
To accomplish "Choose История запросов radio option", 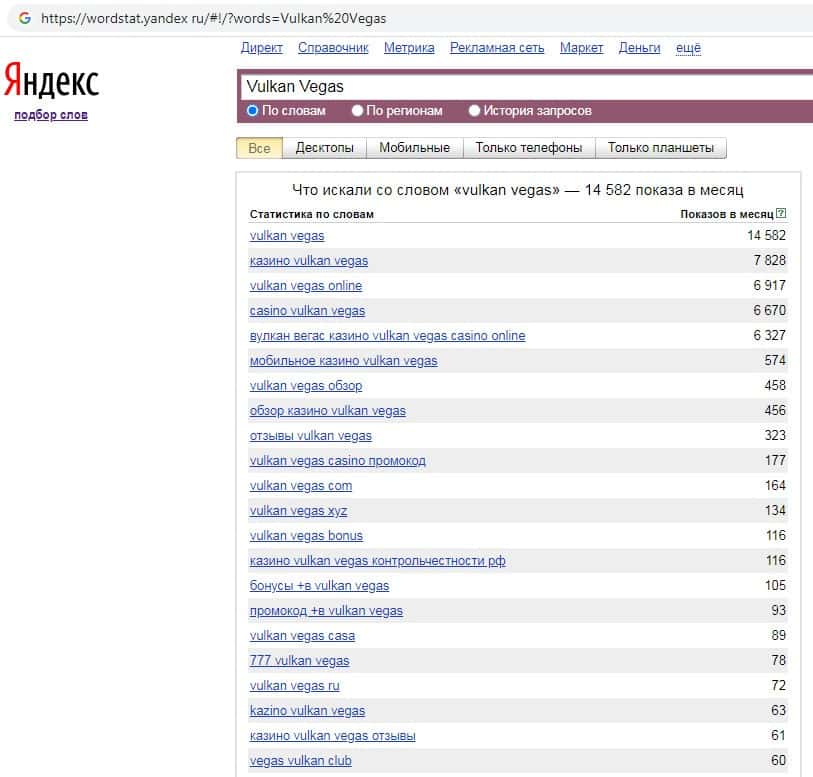I will 475,111.
